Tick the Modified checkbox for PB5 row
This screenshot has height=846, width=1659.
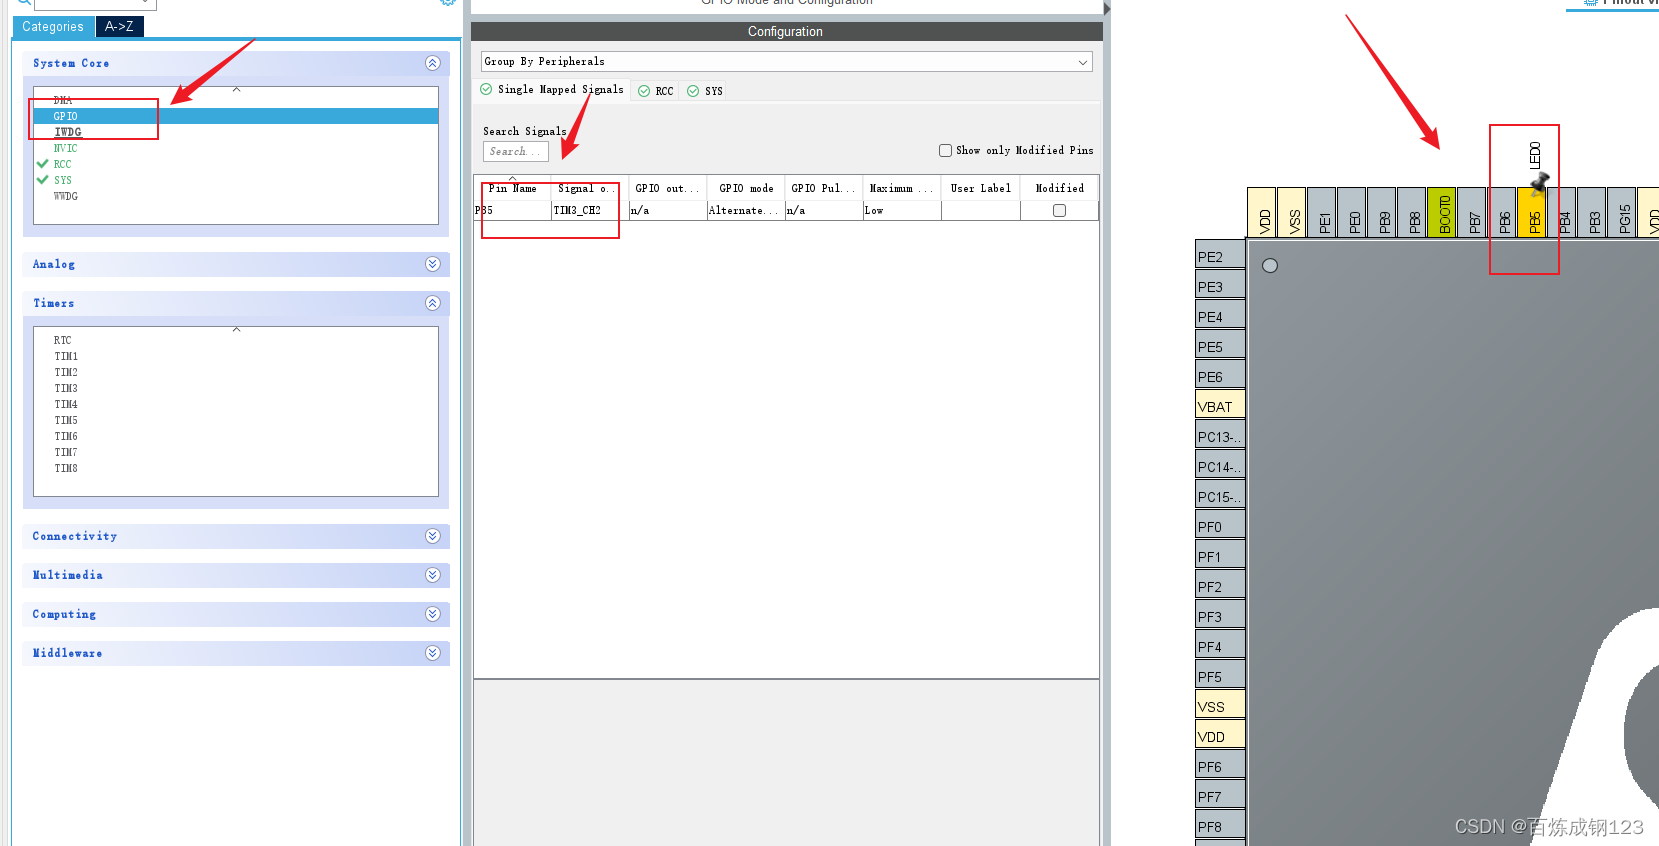pos(1059,211)
